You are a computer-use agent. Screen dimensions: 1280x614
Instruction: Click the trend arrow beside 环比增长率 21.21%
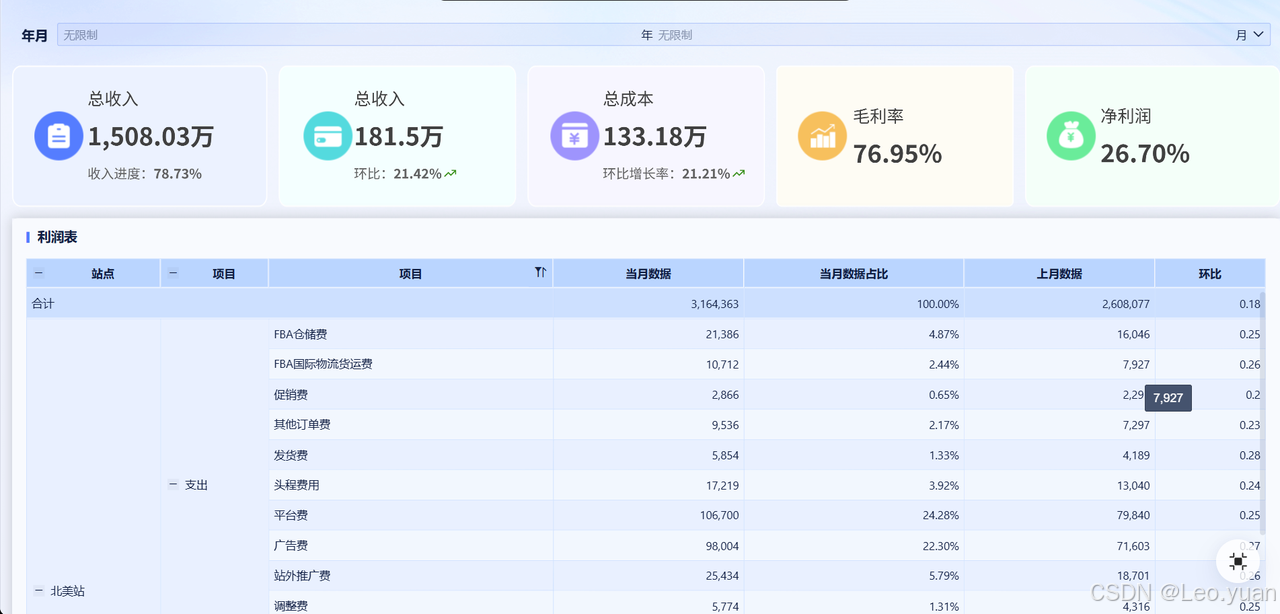pos(739,174)
